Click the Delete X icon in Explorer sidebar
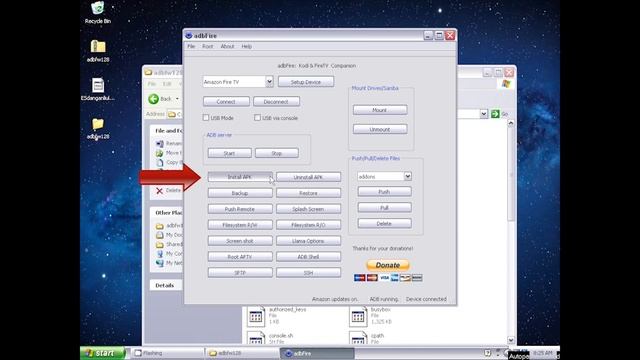This screenshot has width=640, height=360. click(160, 190)
